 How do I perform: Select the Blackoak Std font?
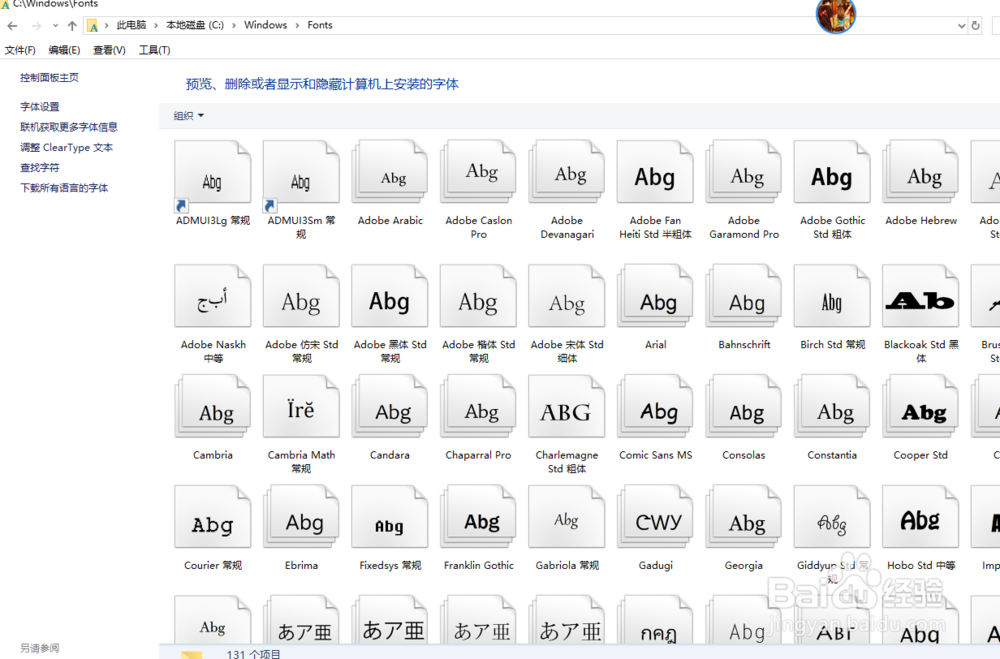point(921,297)
